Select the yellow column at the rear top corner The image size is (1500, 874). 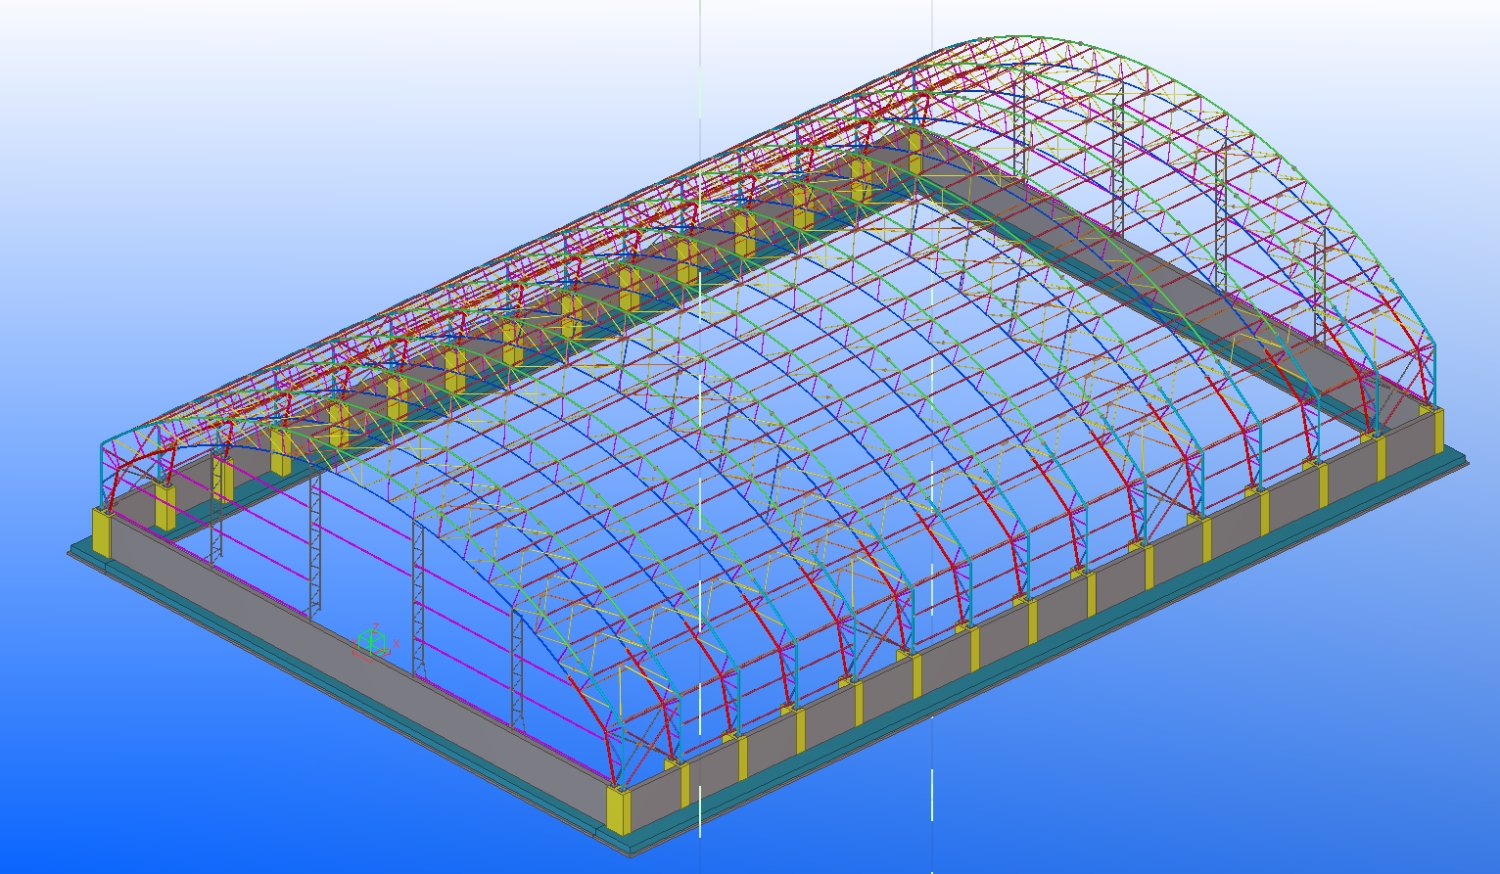pyautogui.click(x=915, y=141)
